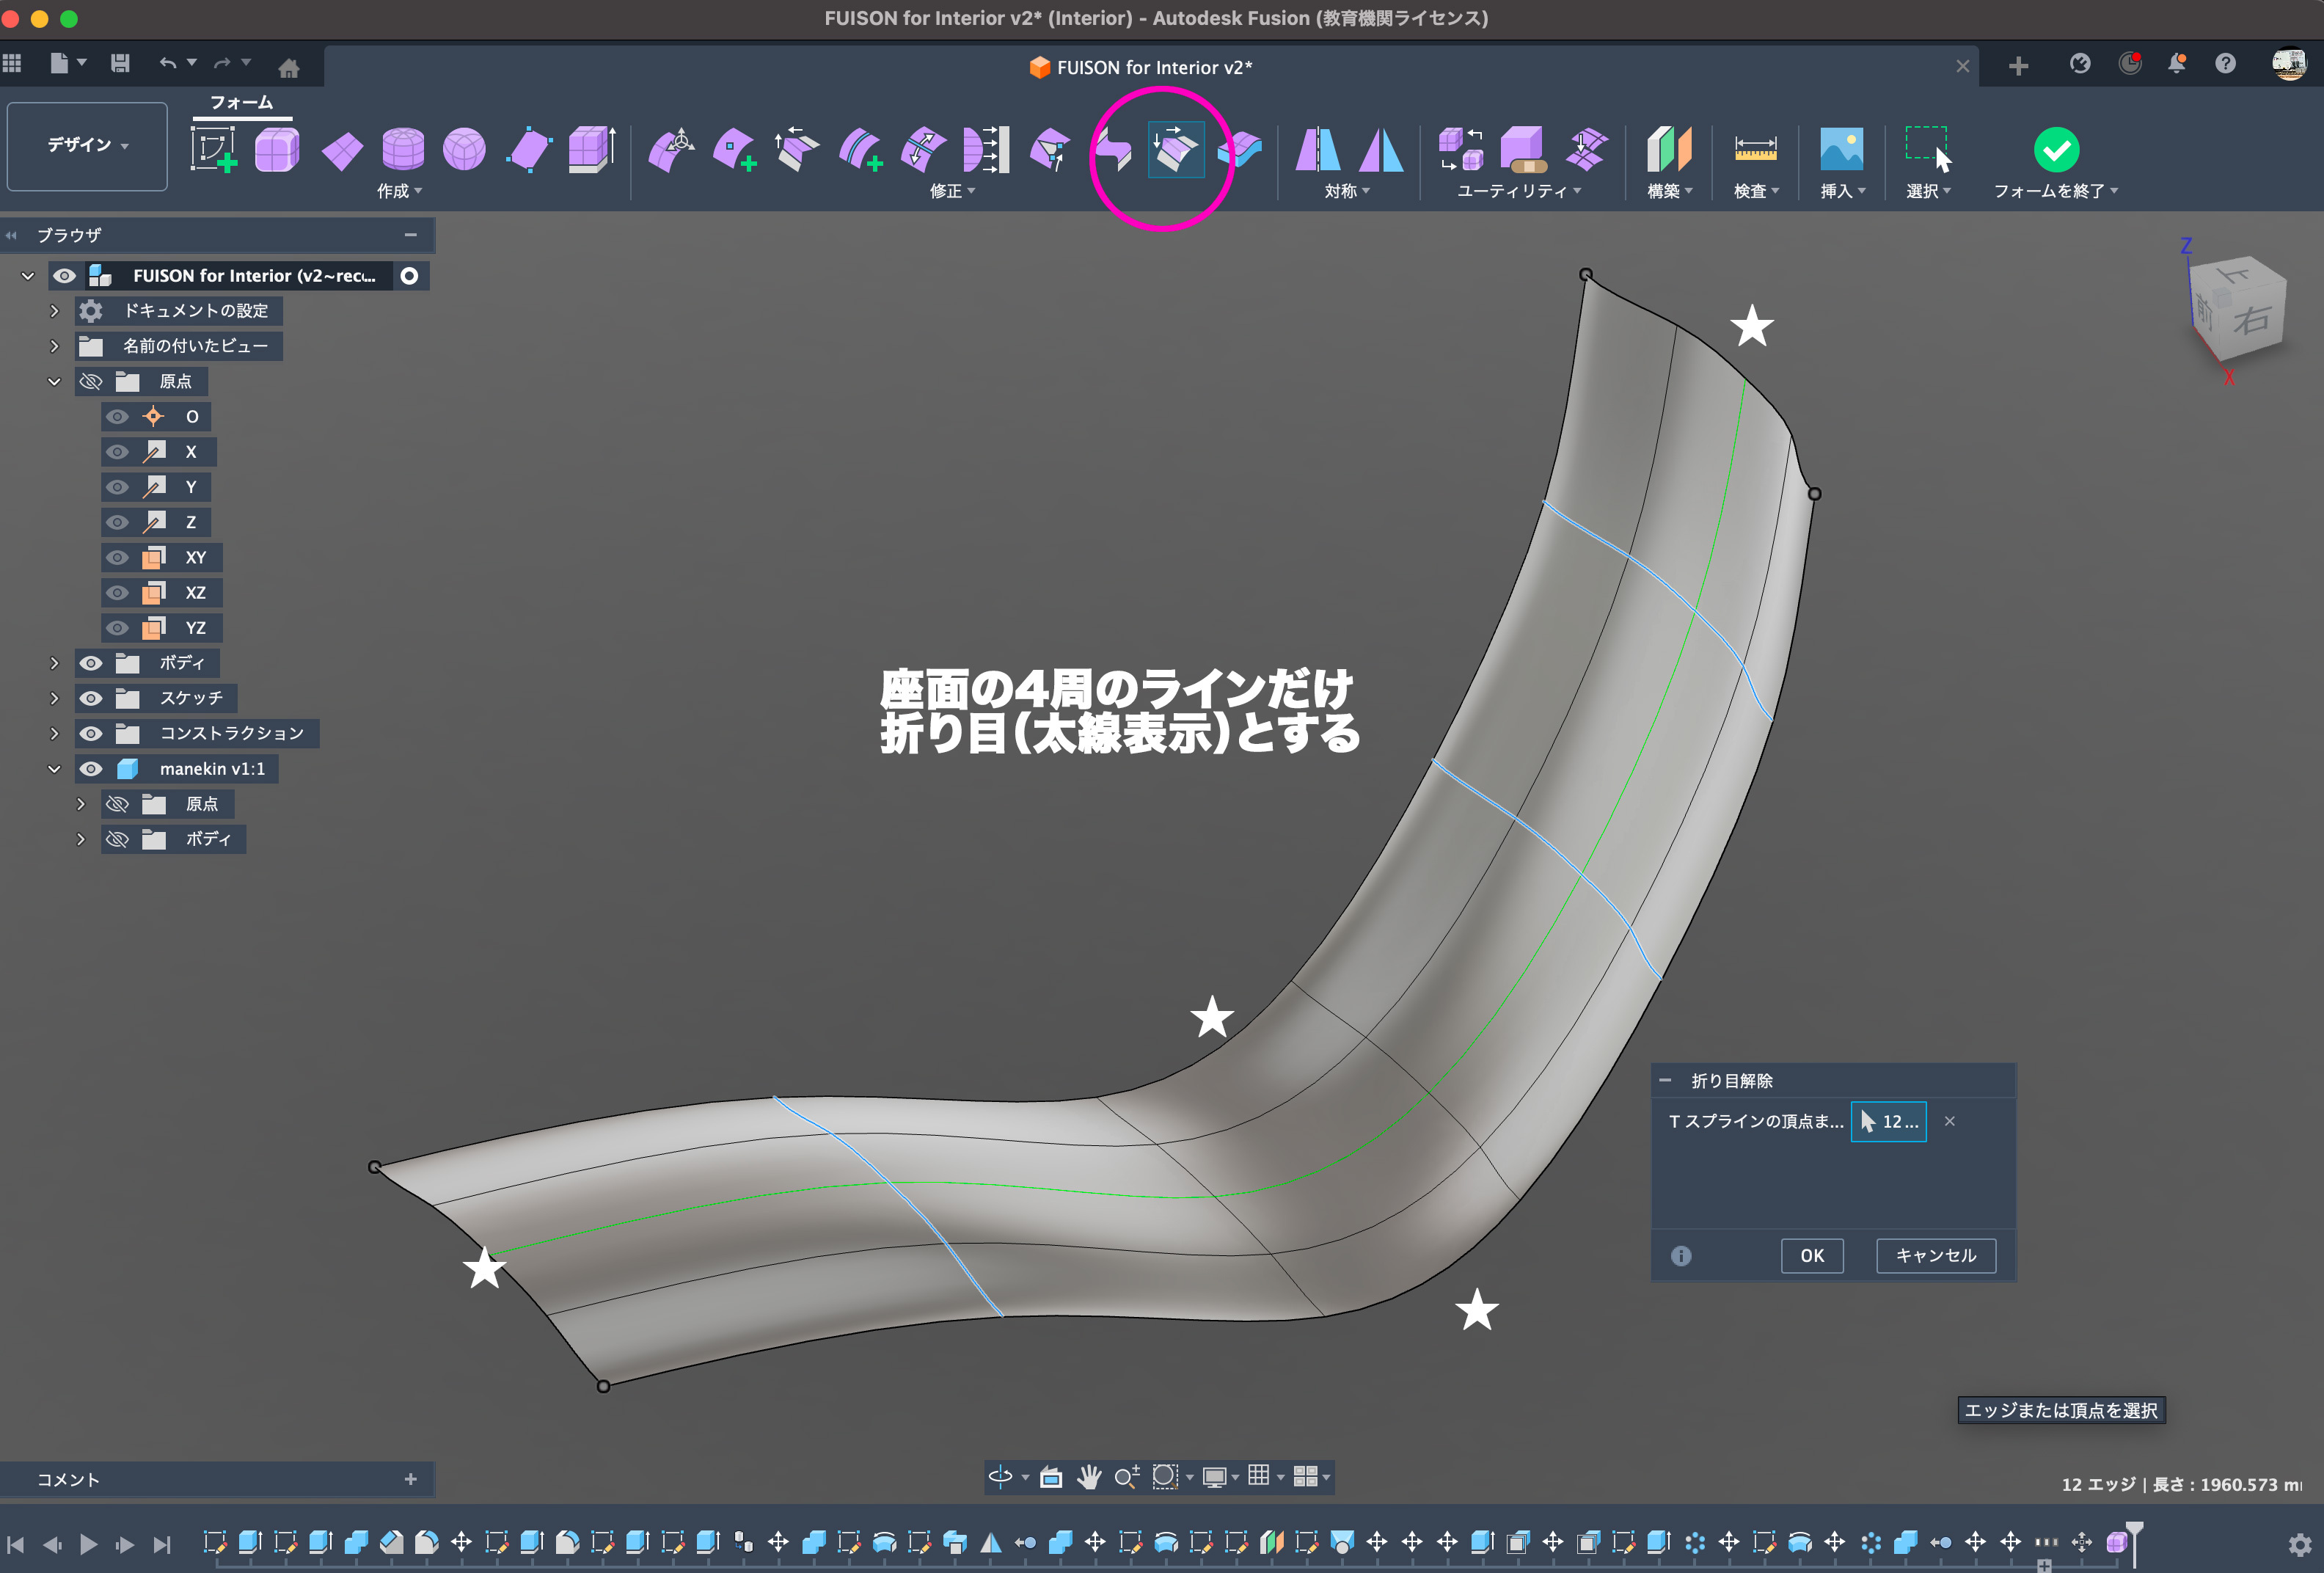
Task: Hide the XY origin plane
Action: click(x=117, y=557)
